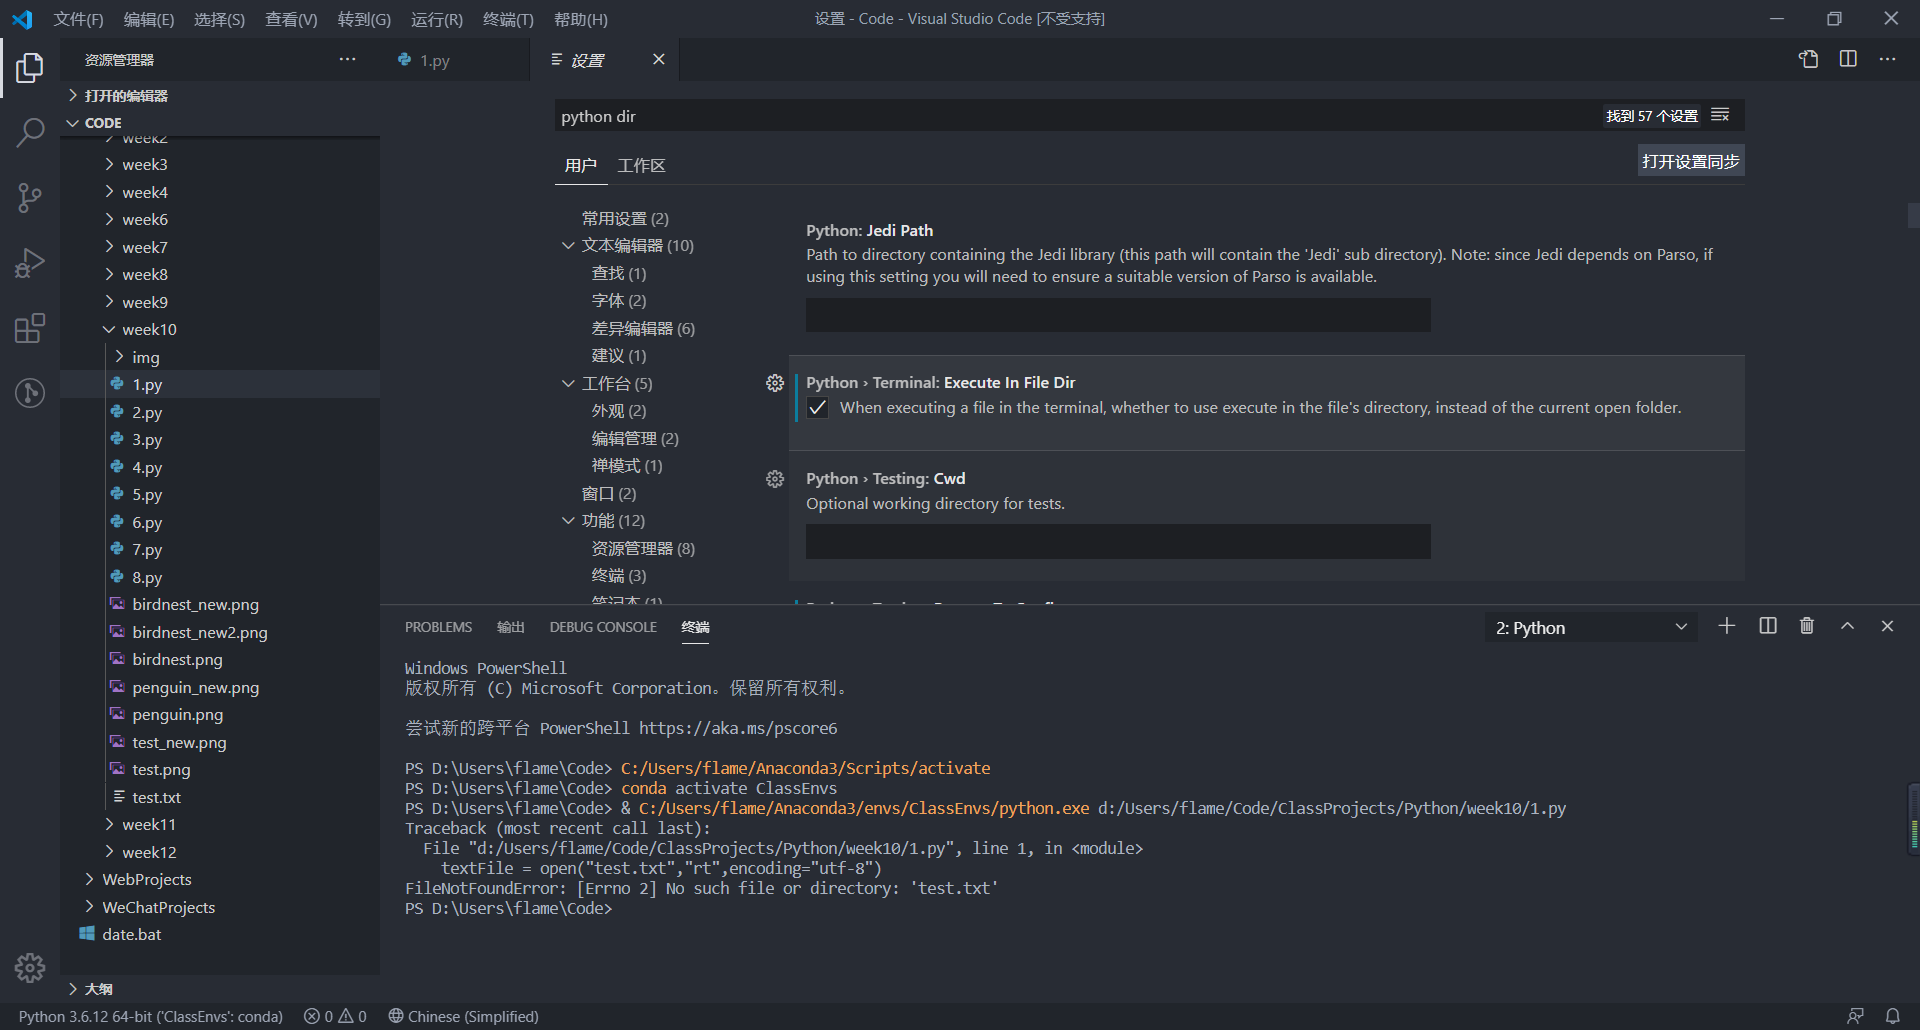The image size is (1920, 1030).
Task: Create a new terminal with plus icon
Action: coord(1727,626)
